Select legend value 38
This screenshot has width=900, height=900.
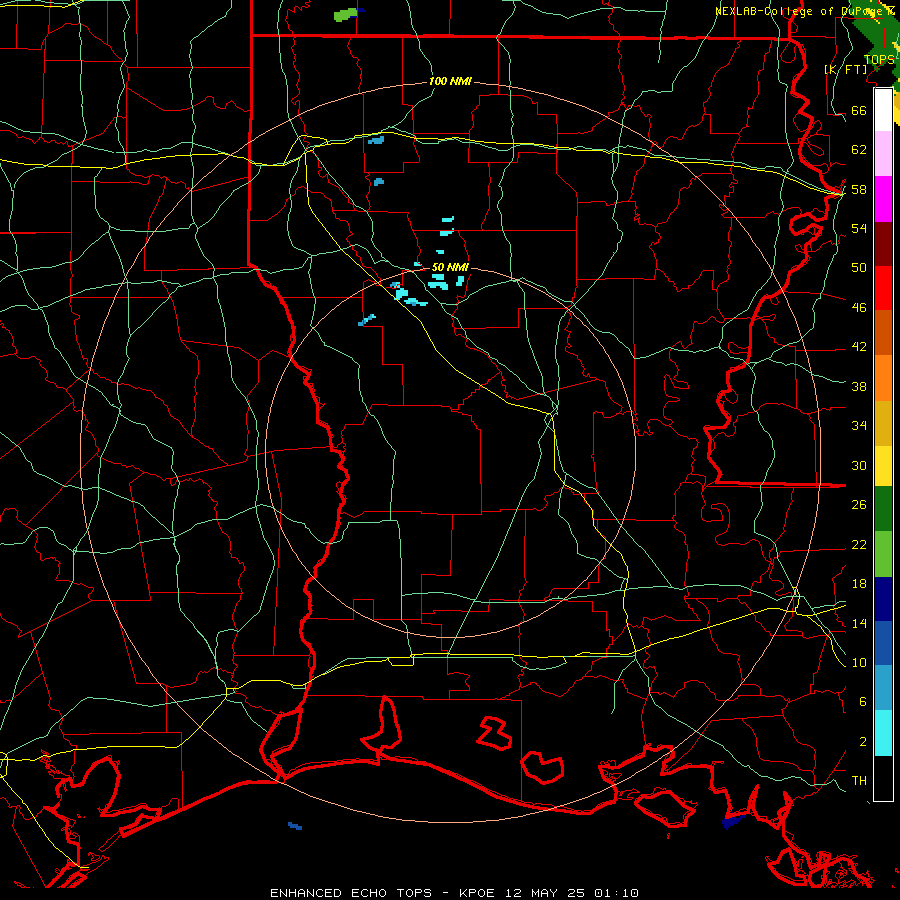tap(859, 386)
